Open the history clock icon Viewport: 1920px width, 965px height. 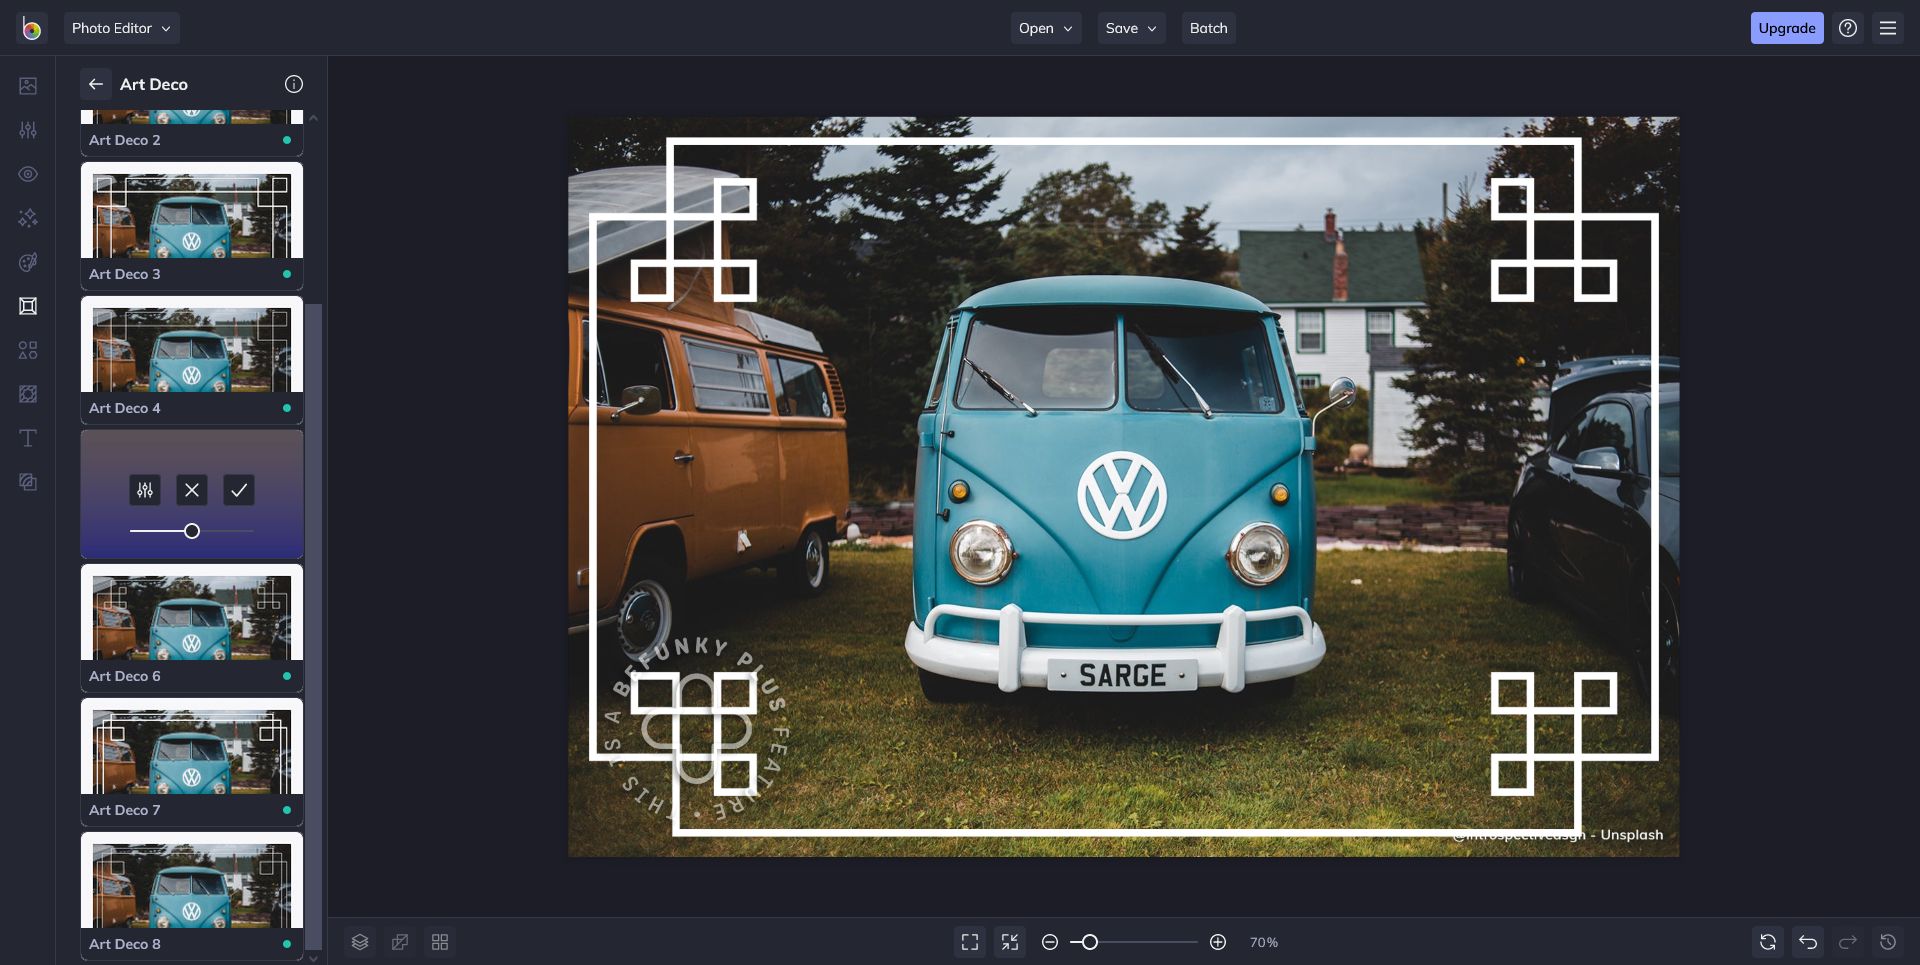point(1888,942)
